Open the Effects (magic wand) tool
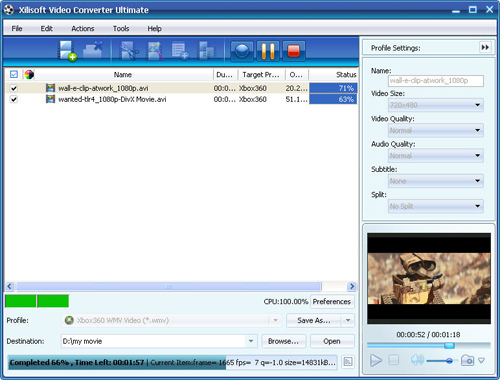500x380 pixels. click(x=155, y=51)
